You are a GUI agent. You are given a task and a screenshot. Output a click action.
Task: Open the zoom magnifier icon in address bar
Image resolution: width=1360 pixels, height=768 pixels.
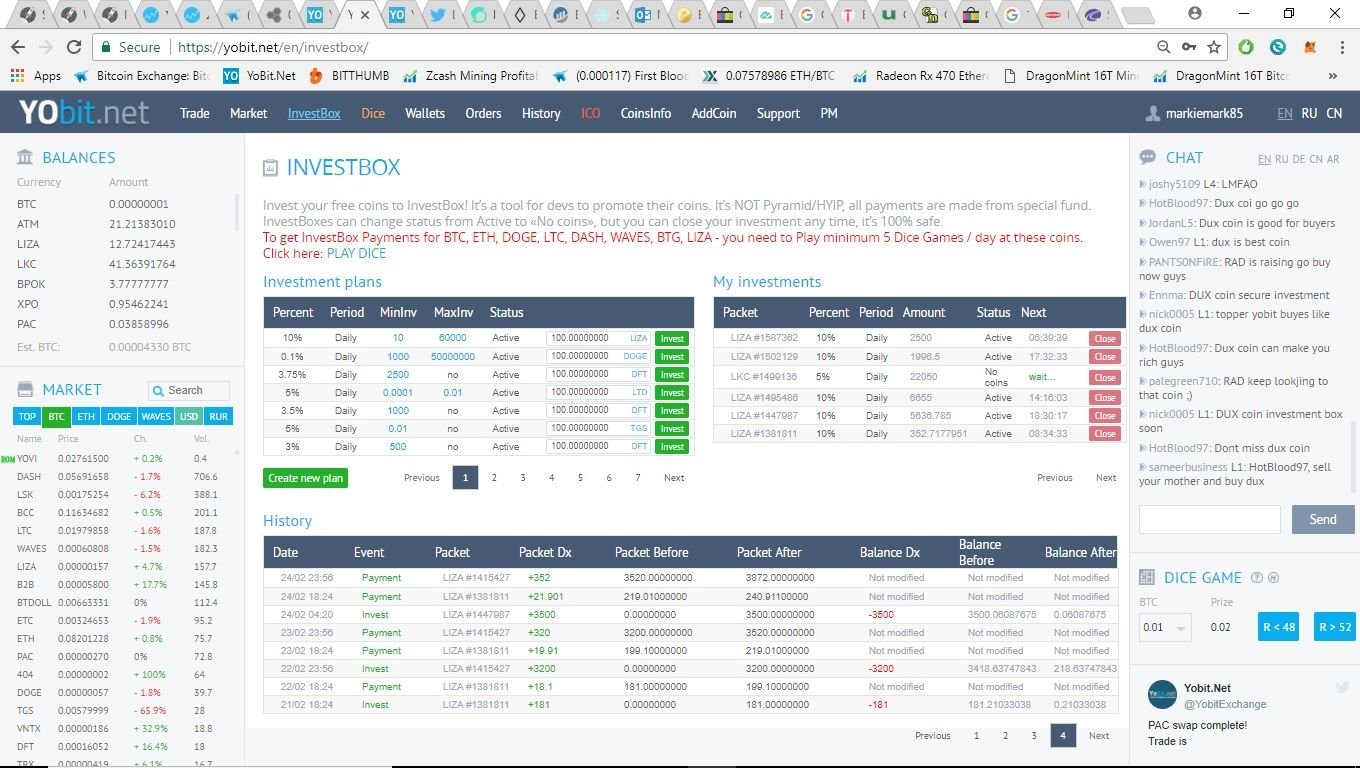[1163, 47]
